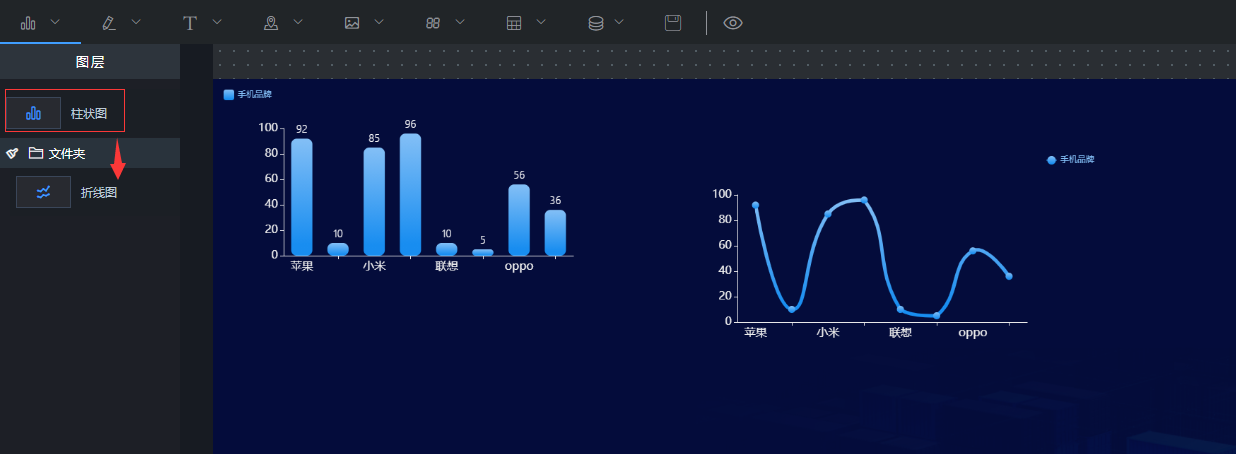This screenshot has width=1236, height=454.
Task: Click 苹果 axis label on bar chart
Action: pyautogui.click(x=302, y=266)
